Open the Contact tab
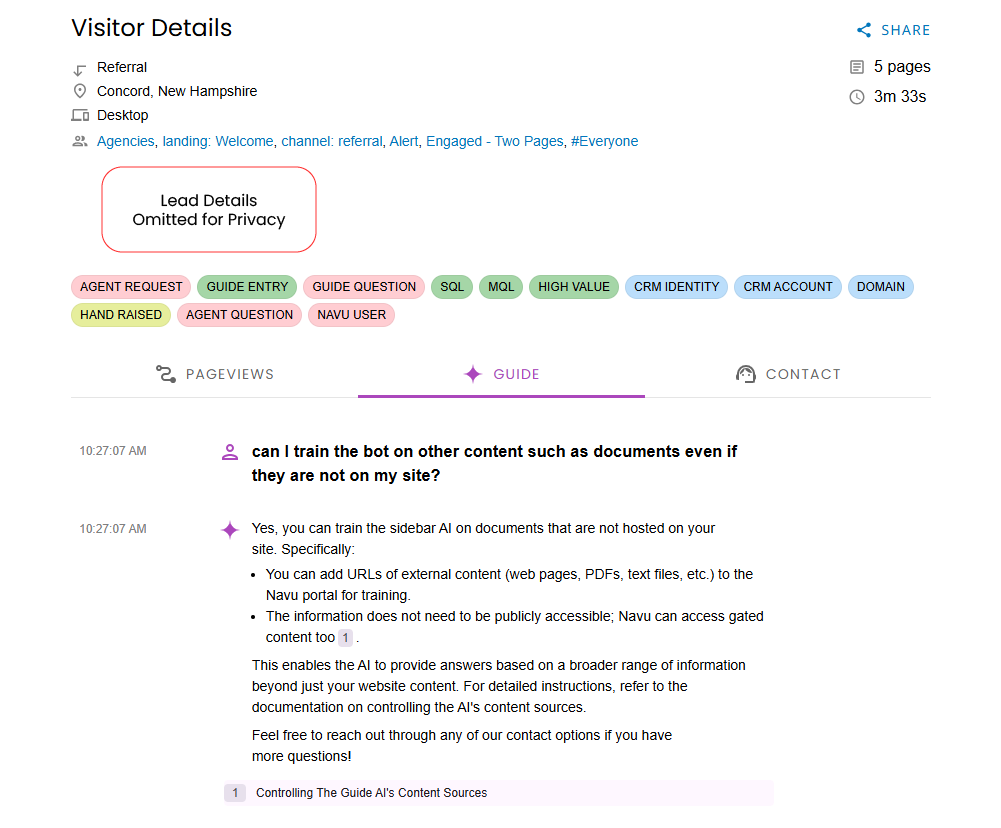Viewport: 1001px width, 828px height. pos(787,374)
